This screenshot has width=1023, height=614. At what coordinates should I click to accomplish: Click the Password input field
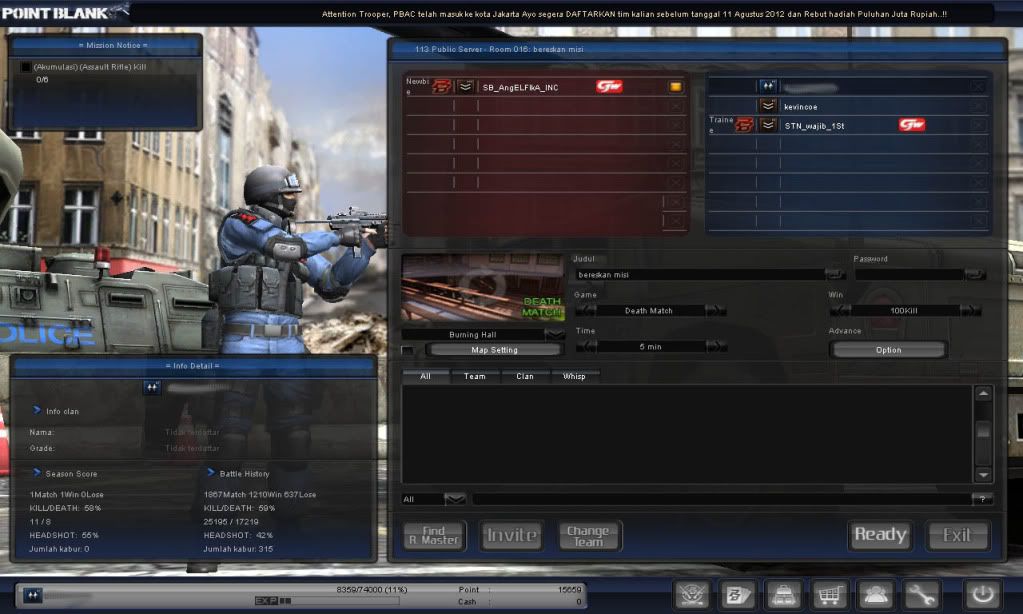tap(909, 275)
